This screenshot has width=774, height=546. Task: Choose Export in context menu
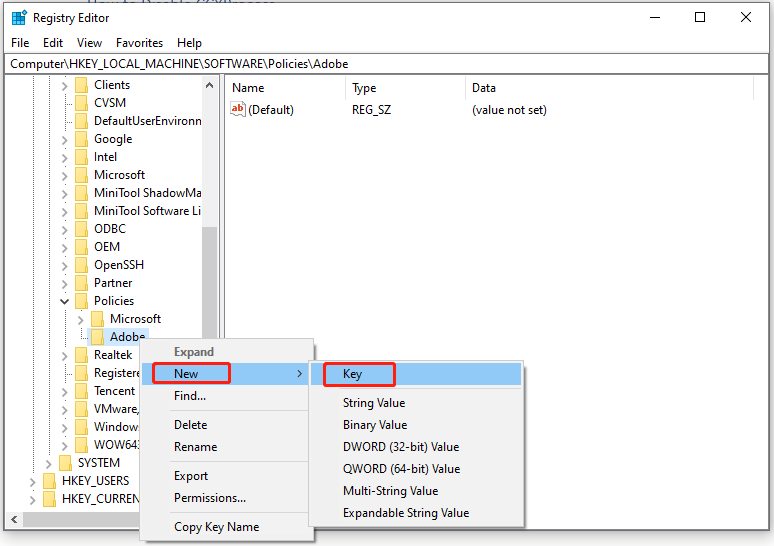[x=225, y=476]
